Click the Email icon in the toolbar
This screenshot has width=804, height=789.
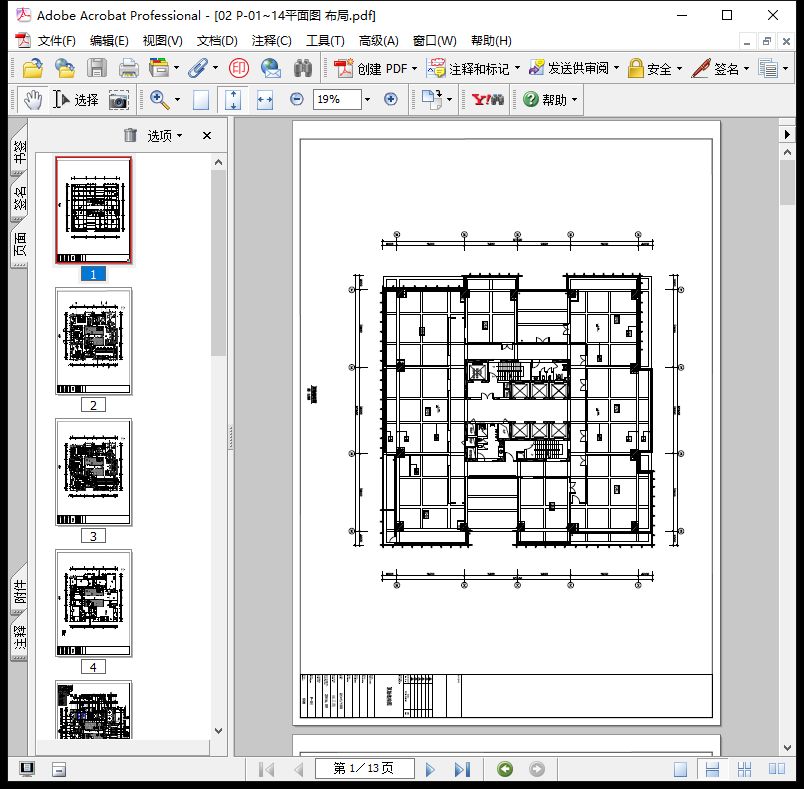point(271,69)
